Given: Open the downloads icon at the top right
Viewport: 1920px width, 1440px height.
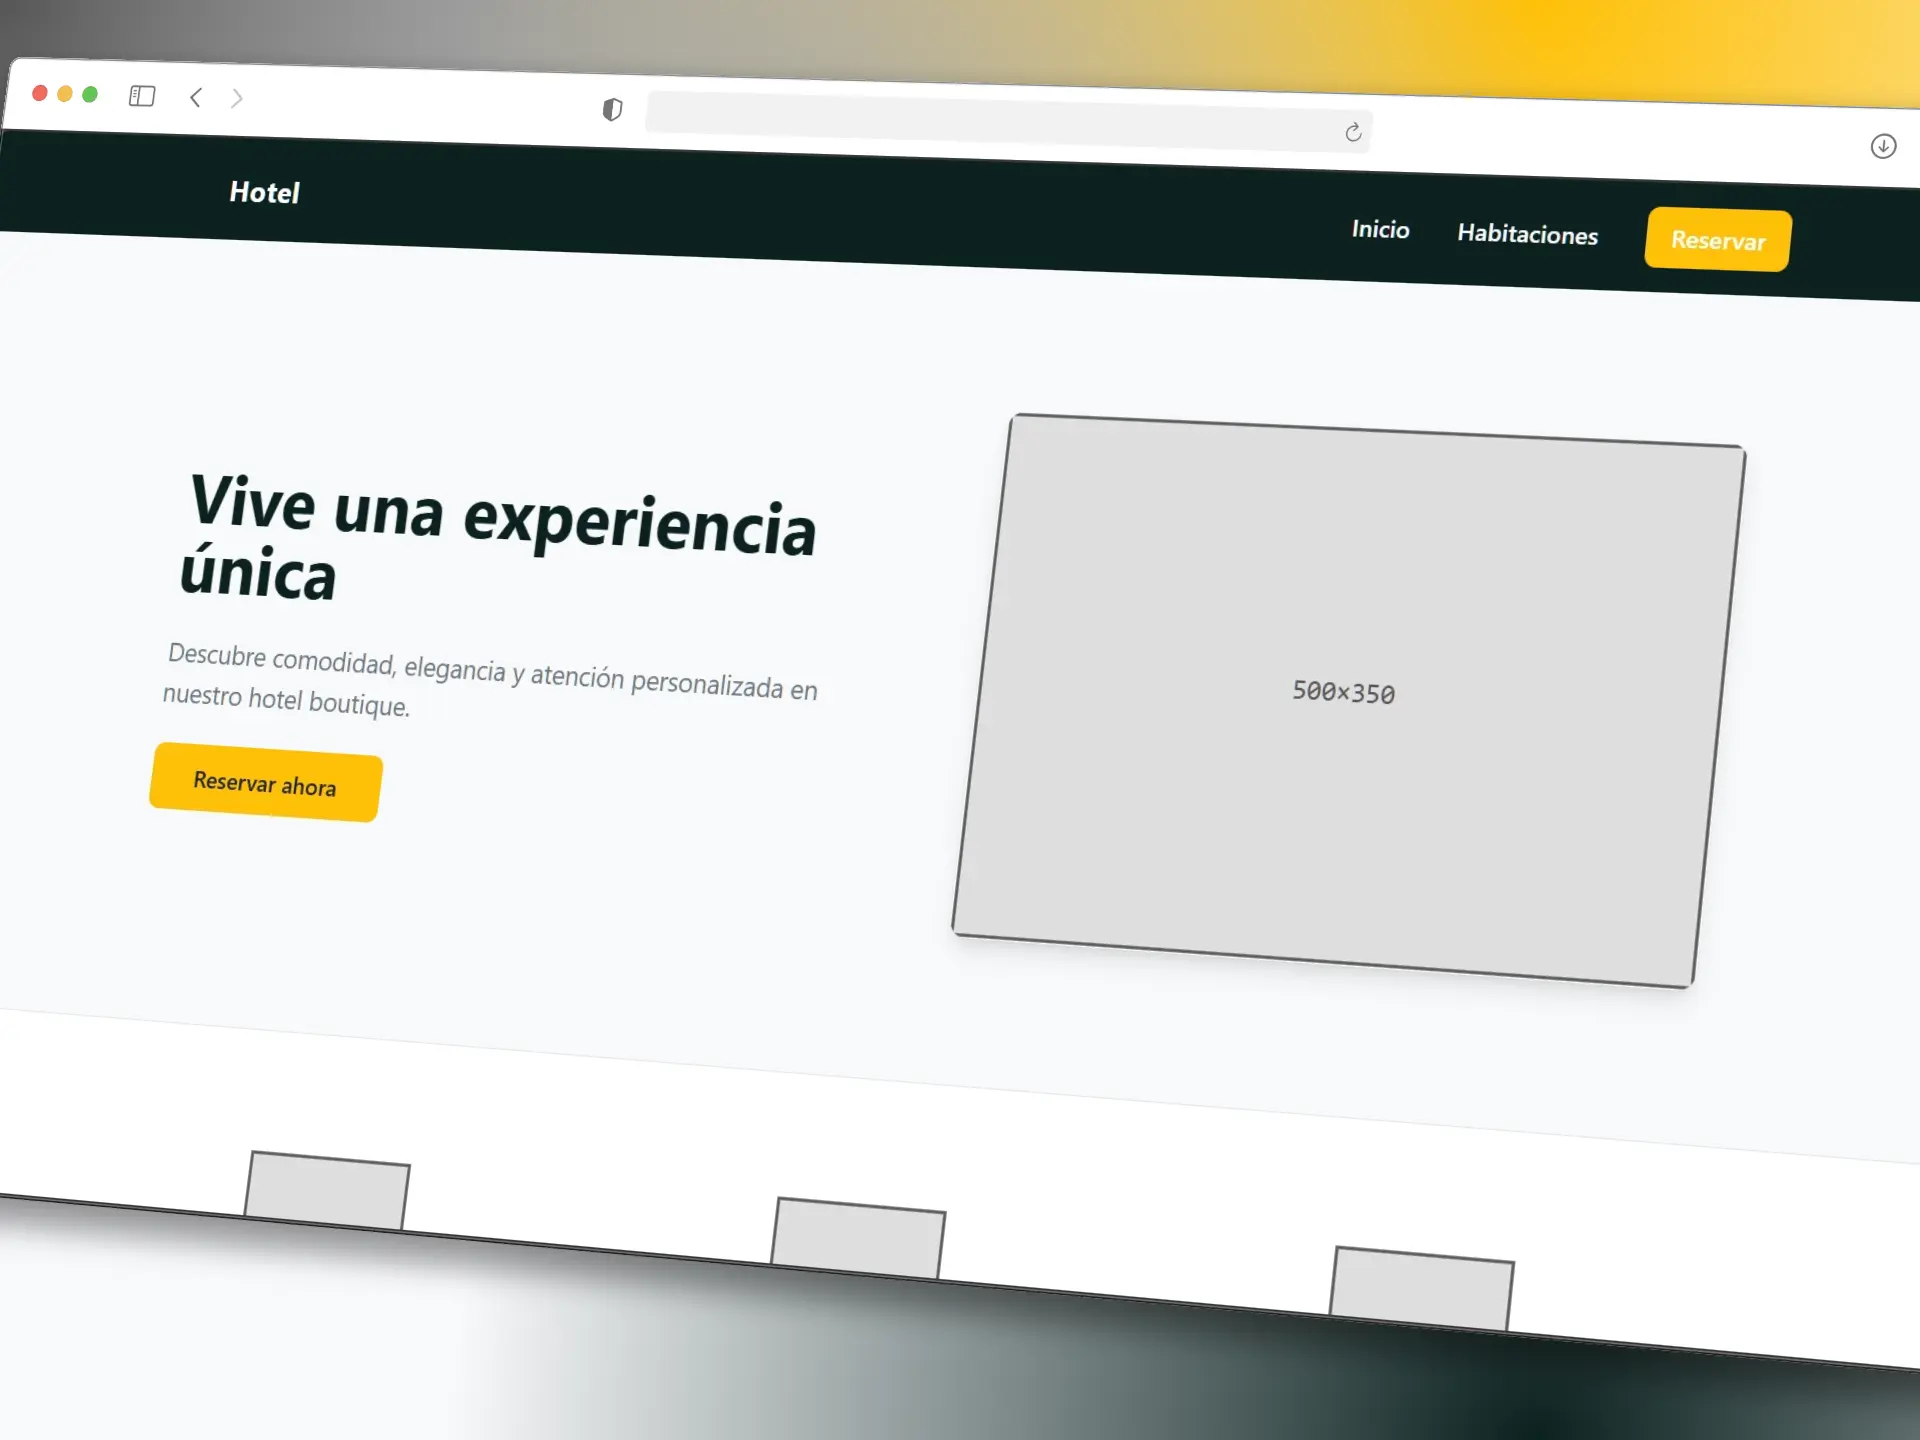Looking at the screenshot, I should pyautogui.click(x=1884, y=146).
